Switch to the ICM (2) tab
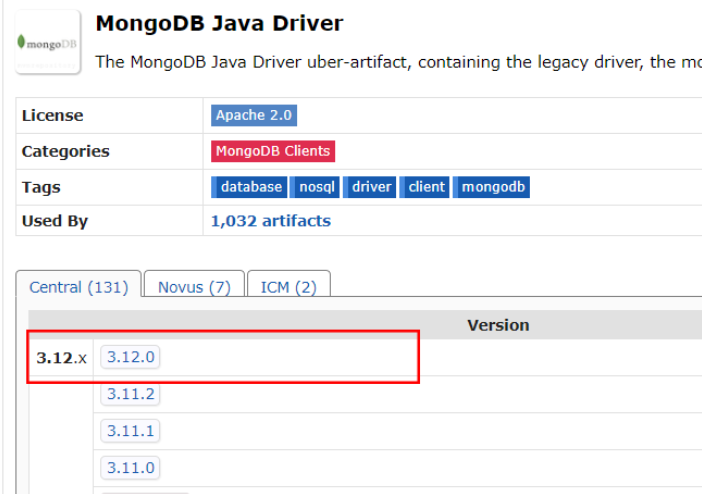The image size is (702, 494). pyautogui.click(x=289, y=287)
